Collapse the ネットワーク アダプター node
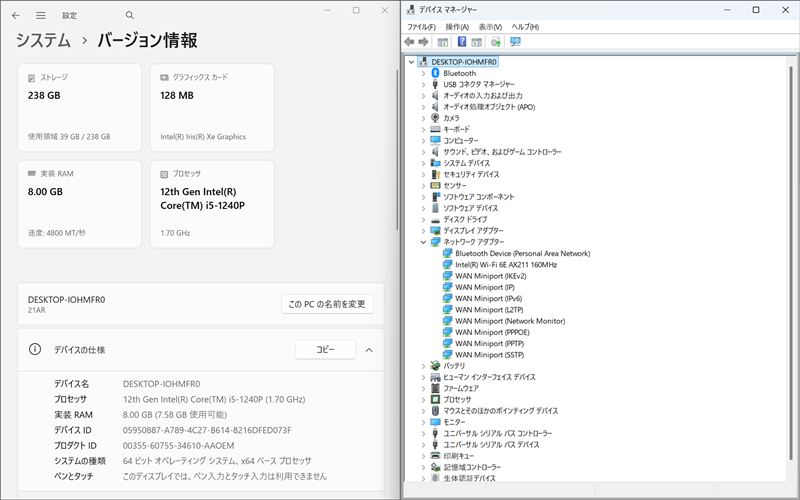 coord(423,242)
